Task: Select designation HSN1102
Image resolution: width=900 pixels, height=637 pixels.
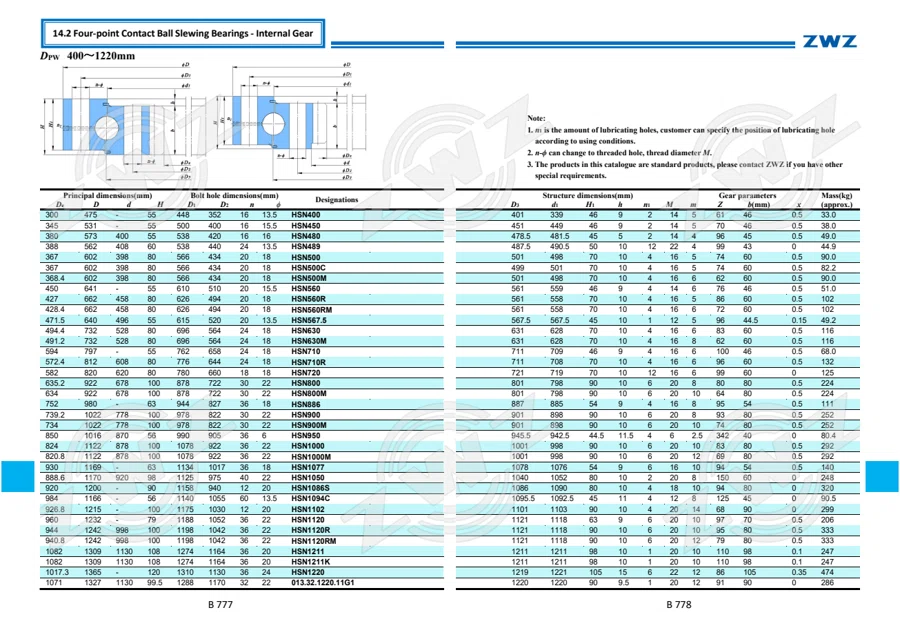Action: point(308,509)
